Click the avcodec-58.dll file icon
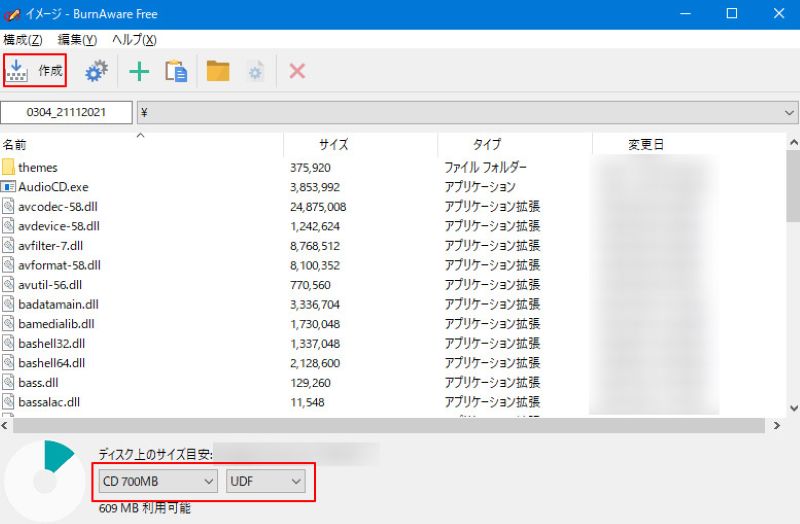This screenshot has width=800, height=524. 8,206
